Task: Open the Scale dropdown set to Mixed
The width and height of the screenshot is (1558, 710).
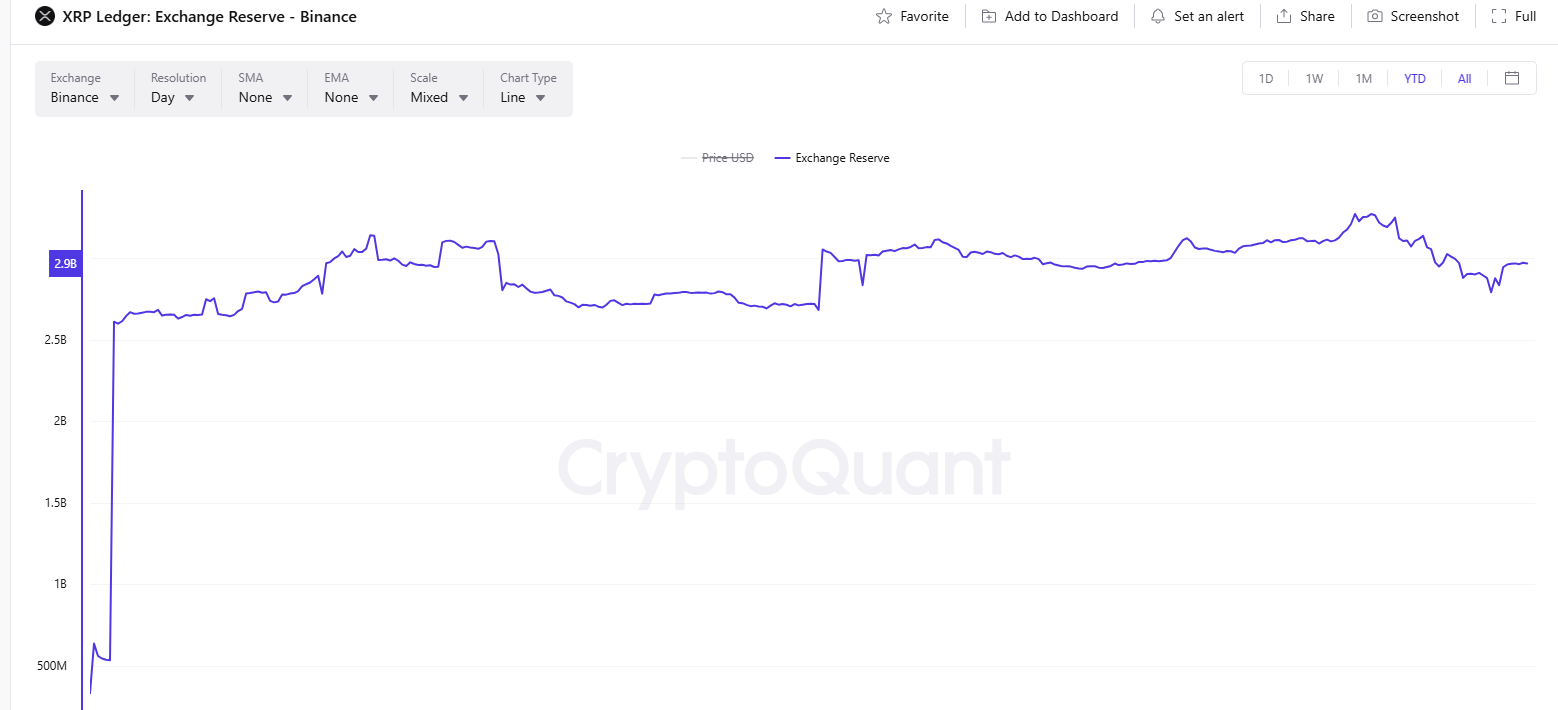Action: 440,89
